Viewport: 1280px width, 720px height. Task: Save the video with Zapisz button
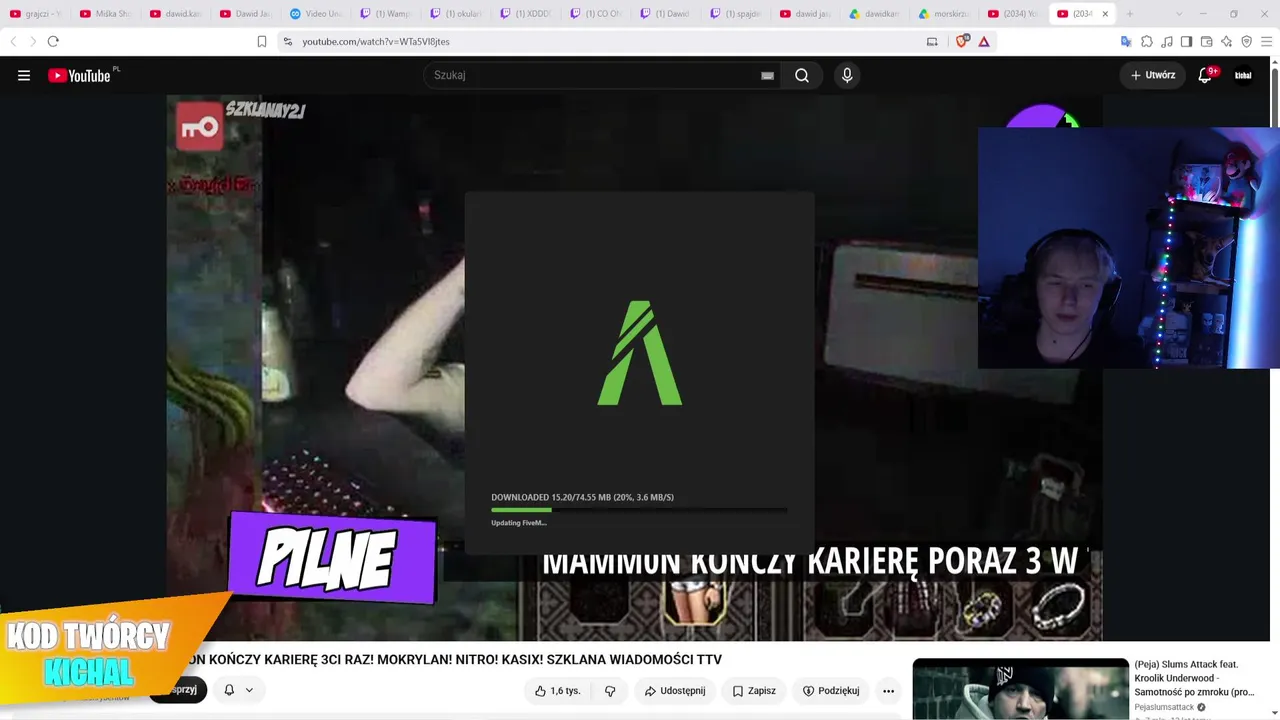[x=754, y=690]
